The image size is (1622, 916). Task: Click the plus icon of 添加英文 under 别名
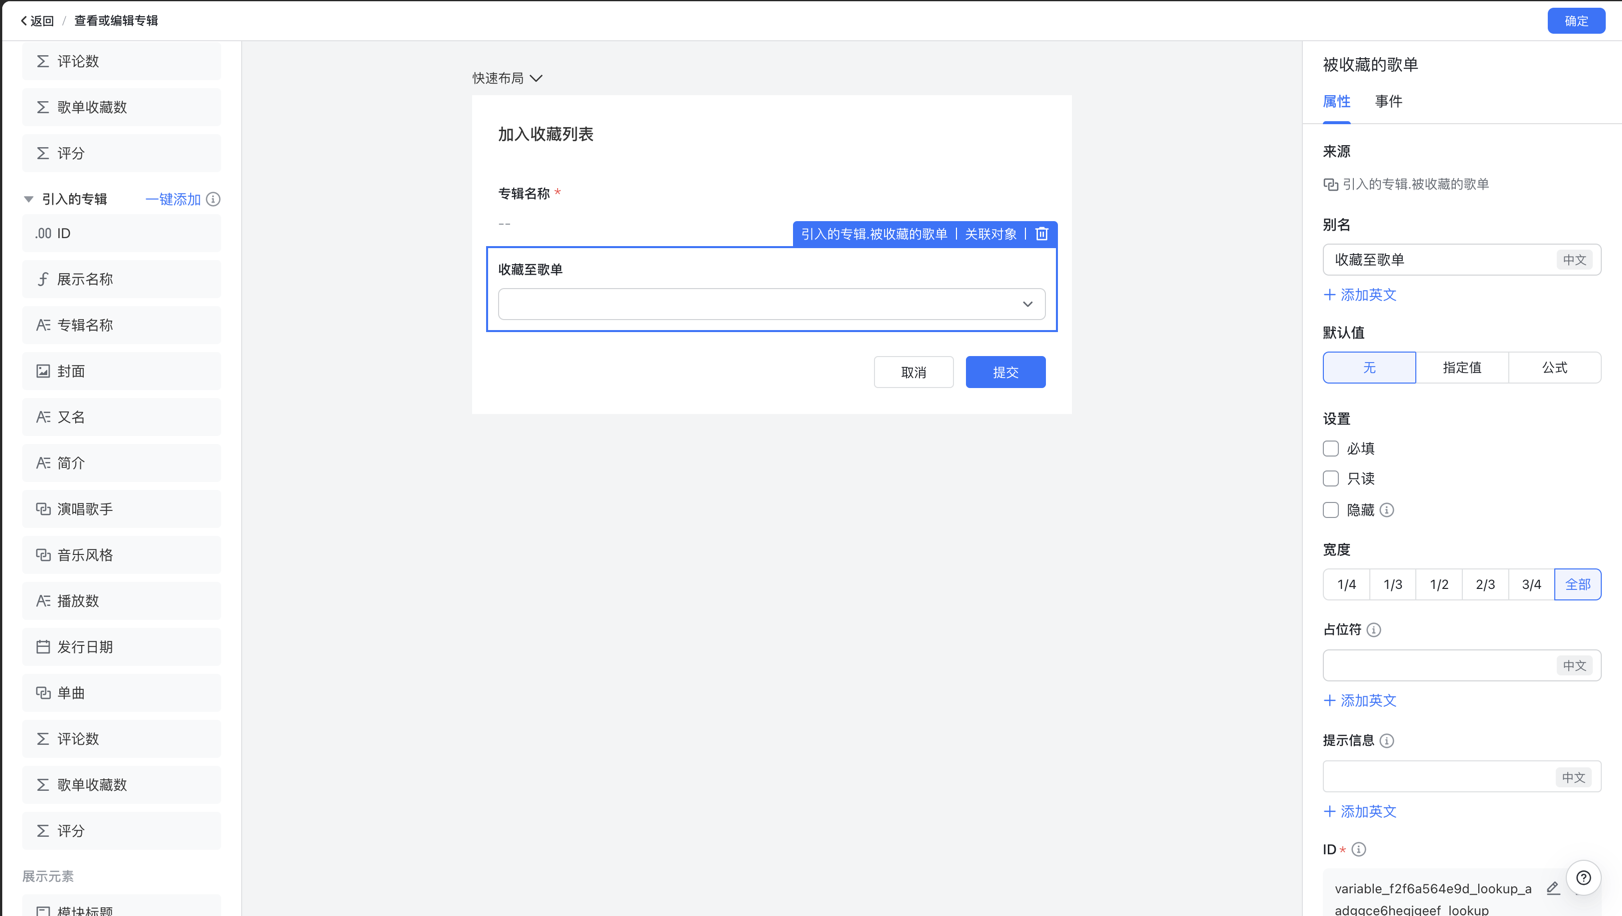tap(1330, 295)
